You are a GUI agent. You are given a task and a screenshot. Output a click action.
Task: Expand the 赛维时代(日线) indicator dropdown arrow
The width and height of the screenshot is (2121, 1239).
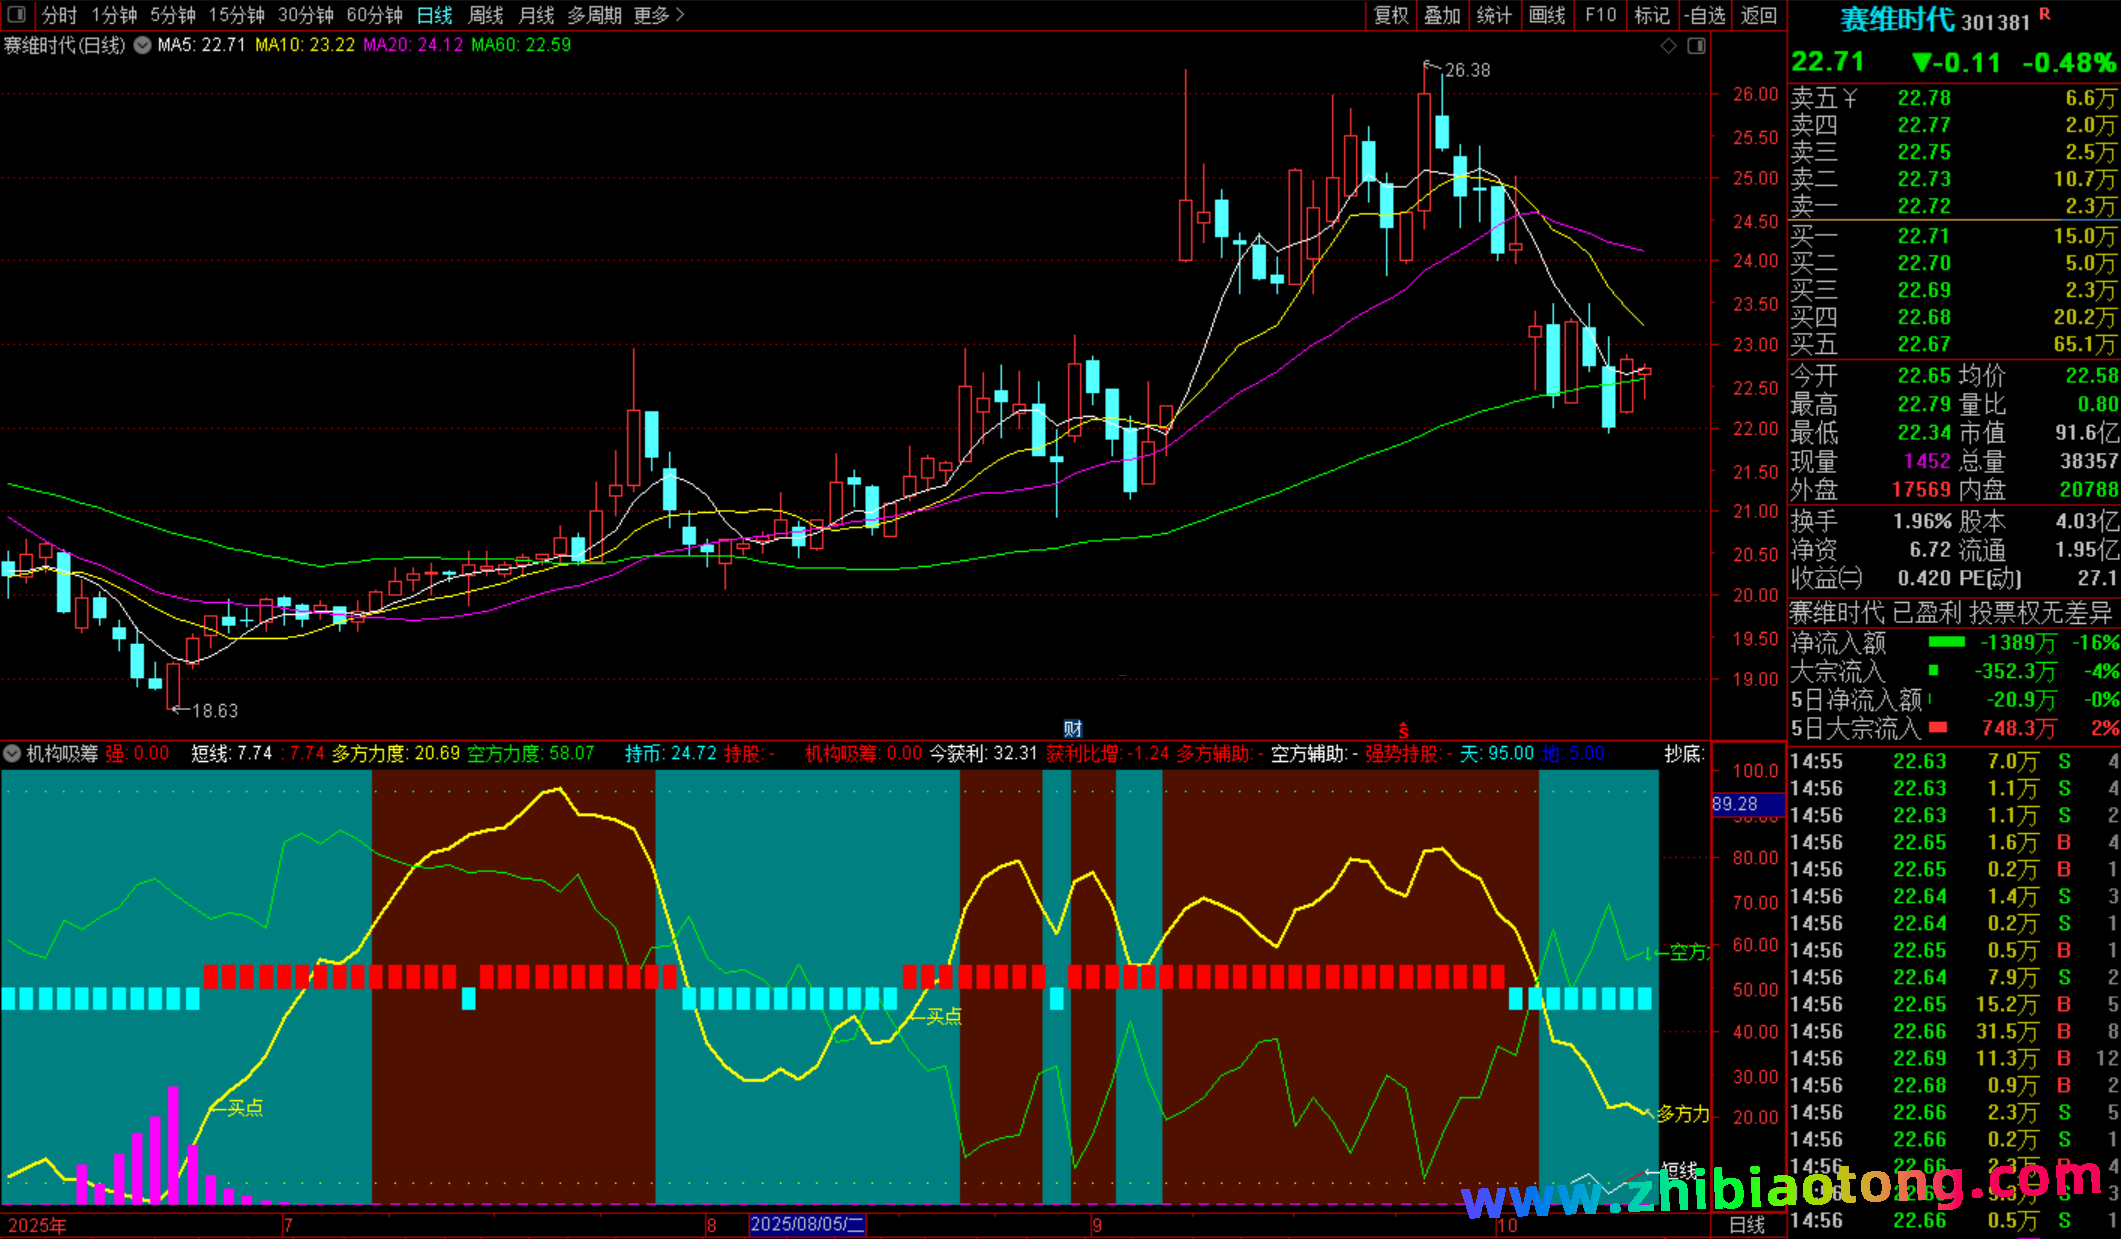[x=142, y=45]
